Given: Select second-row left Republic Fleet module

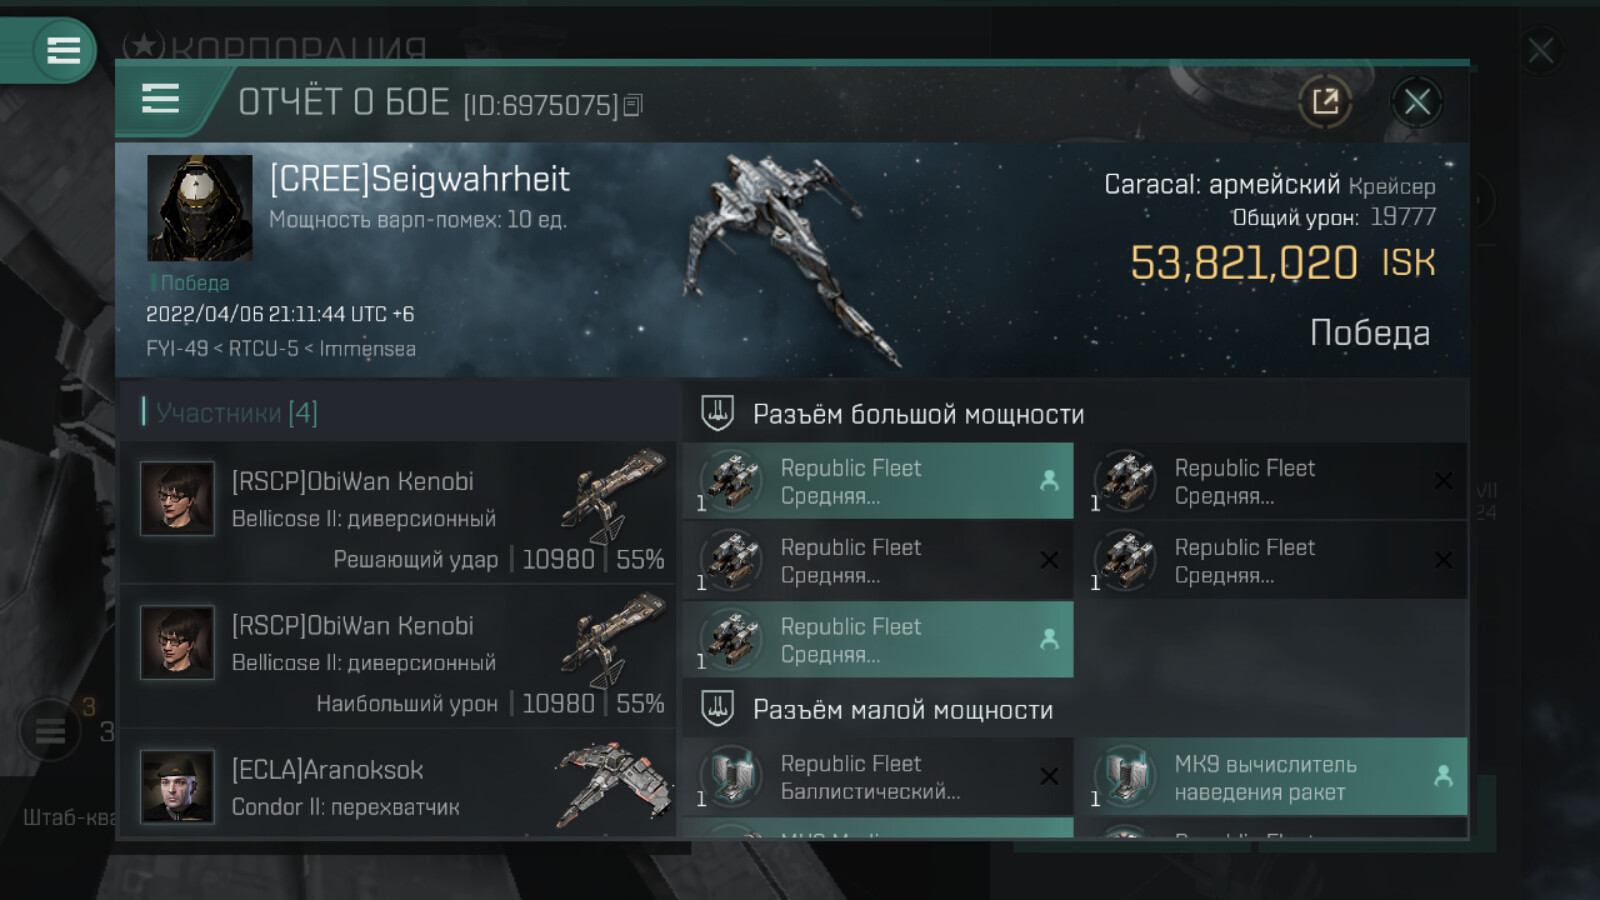Looking at the screenshot, I should (x=878, y=560).
